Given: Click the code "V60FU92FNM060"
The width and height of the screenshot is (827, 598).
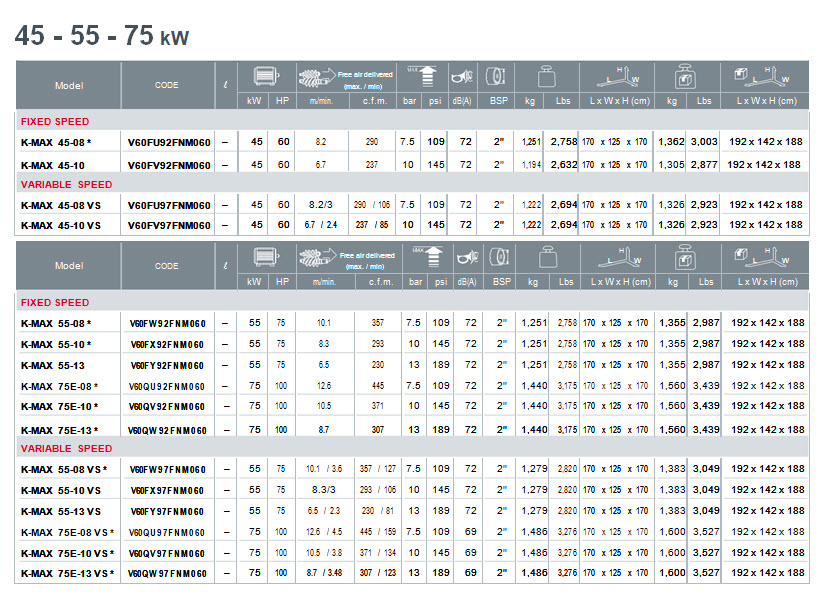Looking at the screenshot, I should pos(169,142).
